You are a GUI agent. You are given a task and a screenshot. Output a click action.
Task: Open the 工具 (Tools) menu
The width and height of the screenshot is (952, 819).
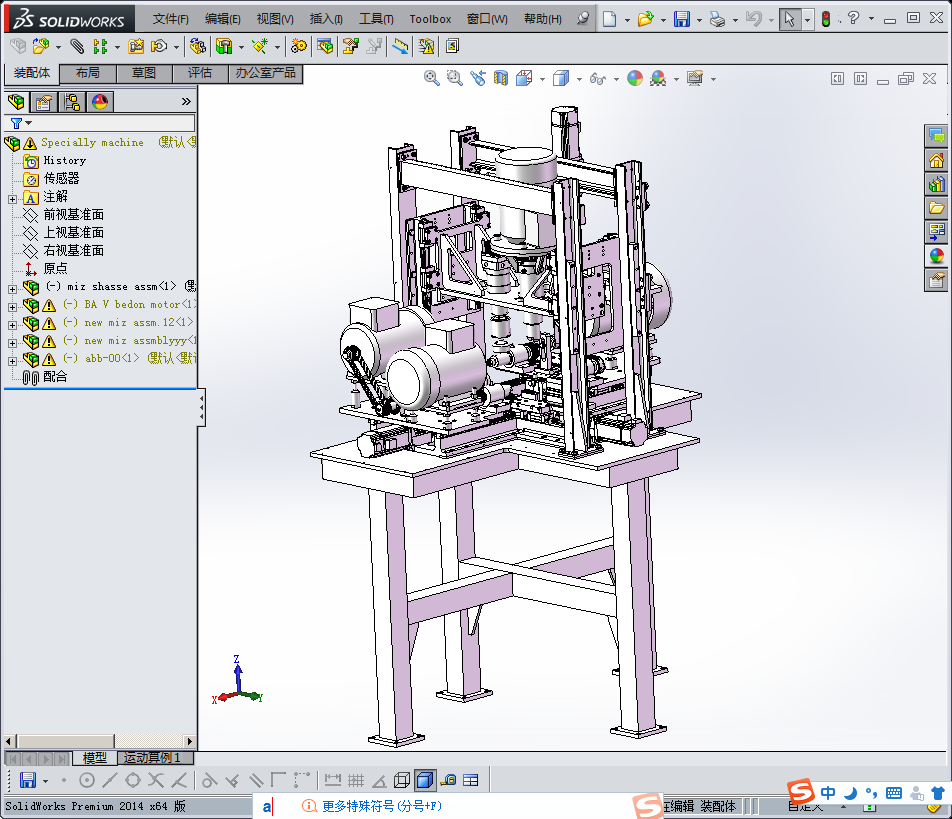point(376,19)
